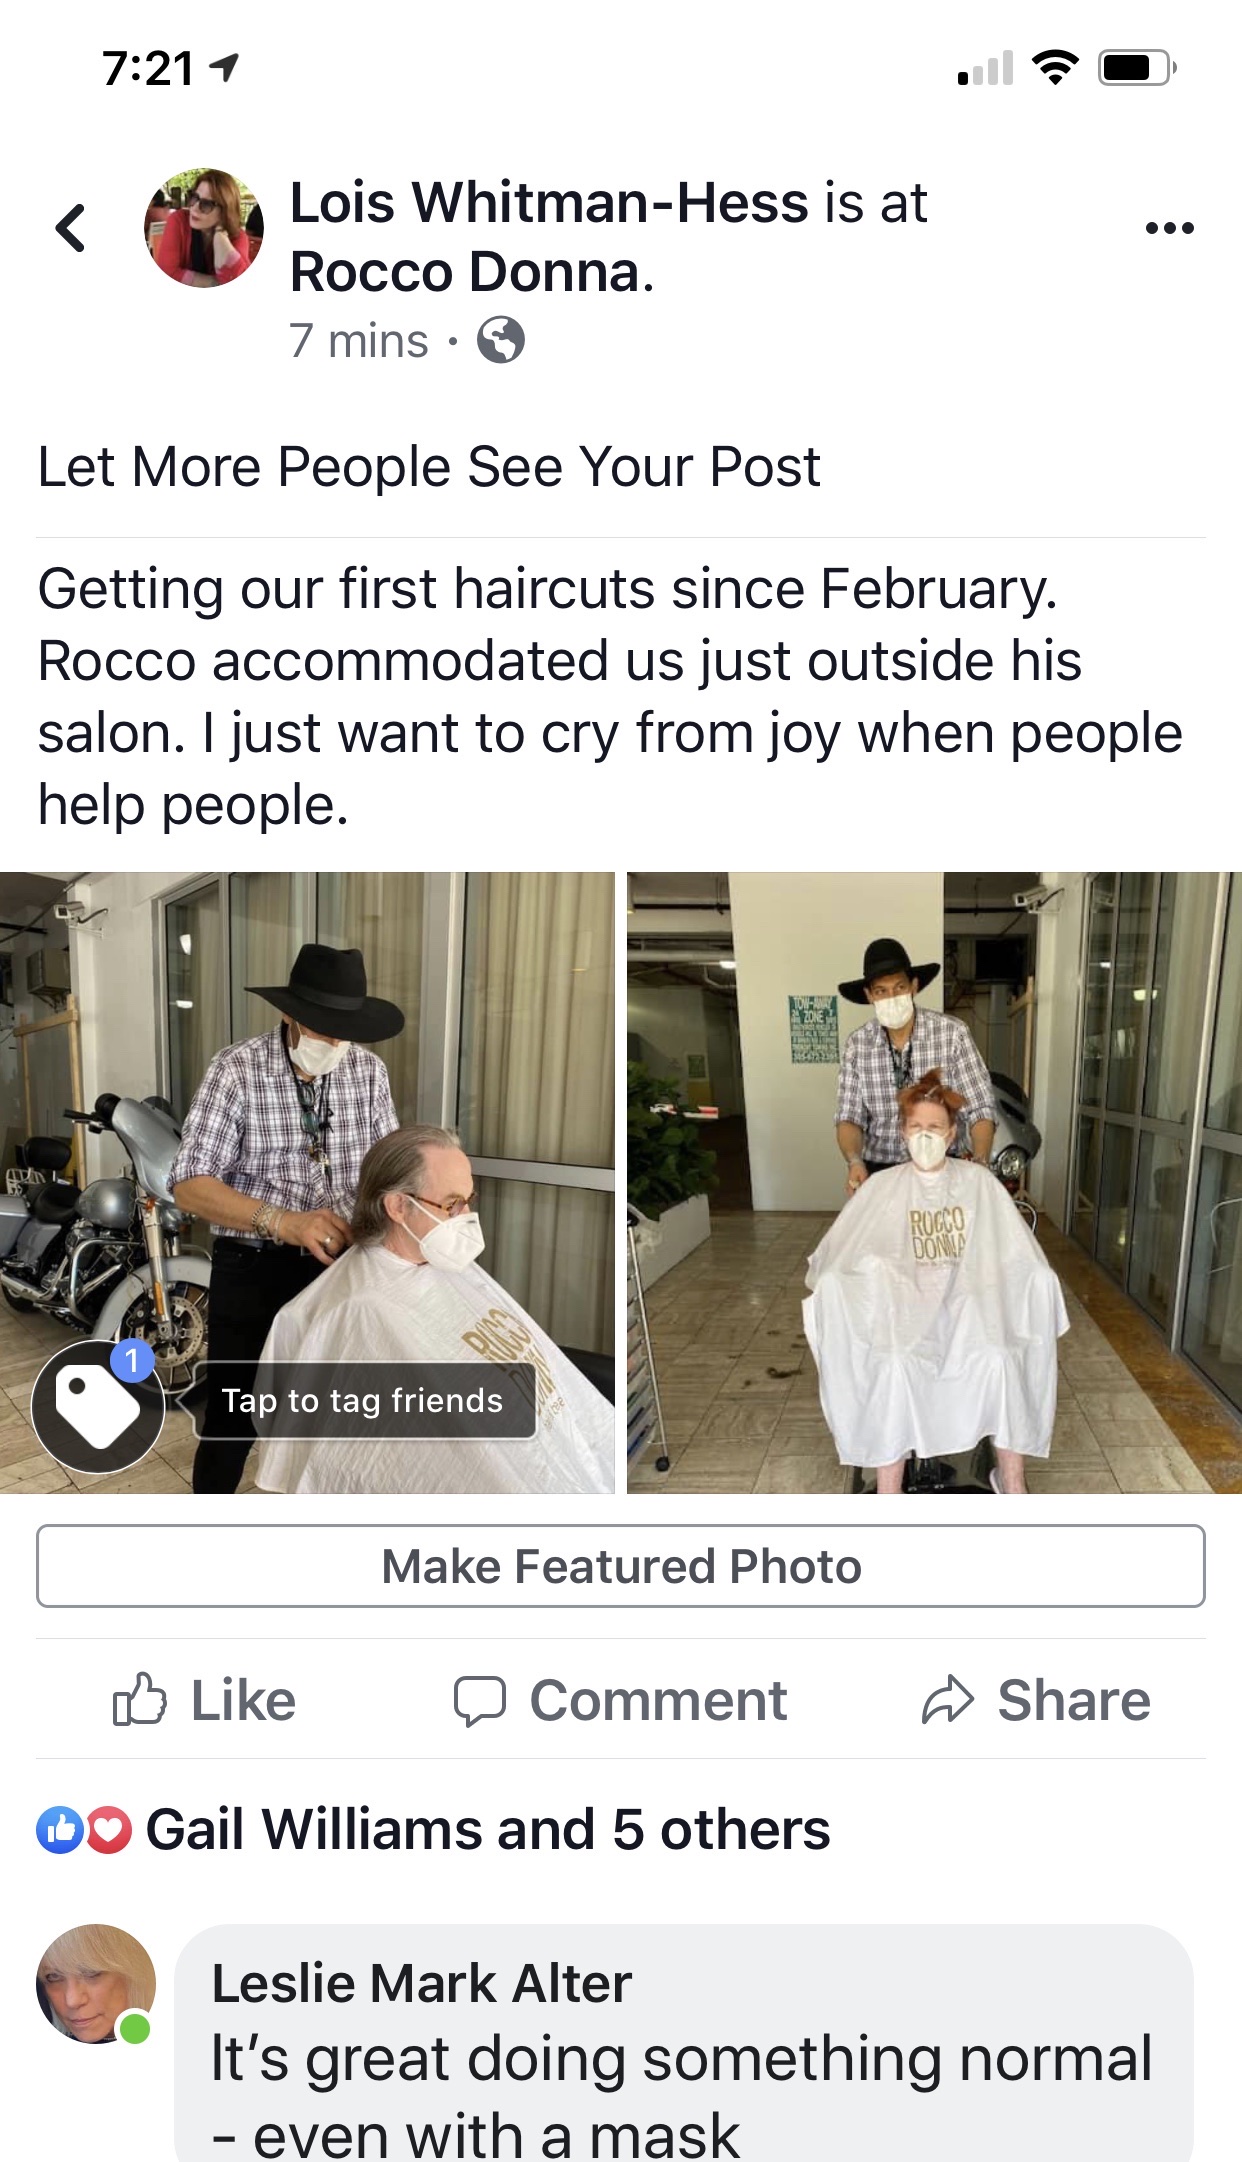1242x2162 pixels.
Task: Open Rocco Donna location page
Action: pos(472,272)
